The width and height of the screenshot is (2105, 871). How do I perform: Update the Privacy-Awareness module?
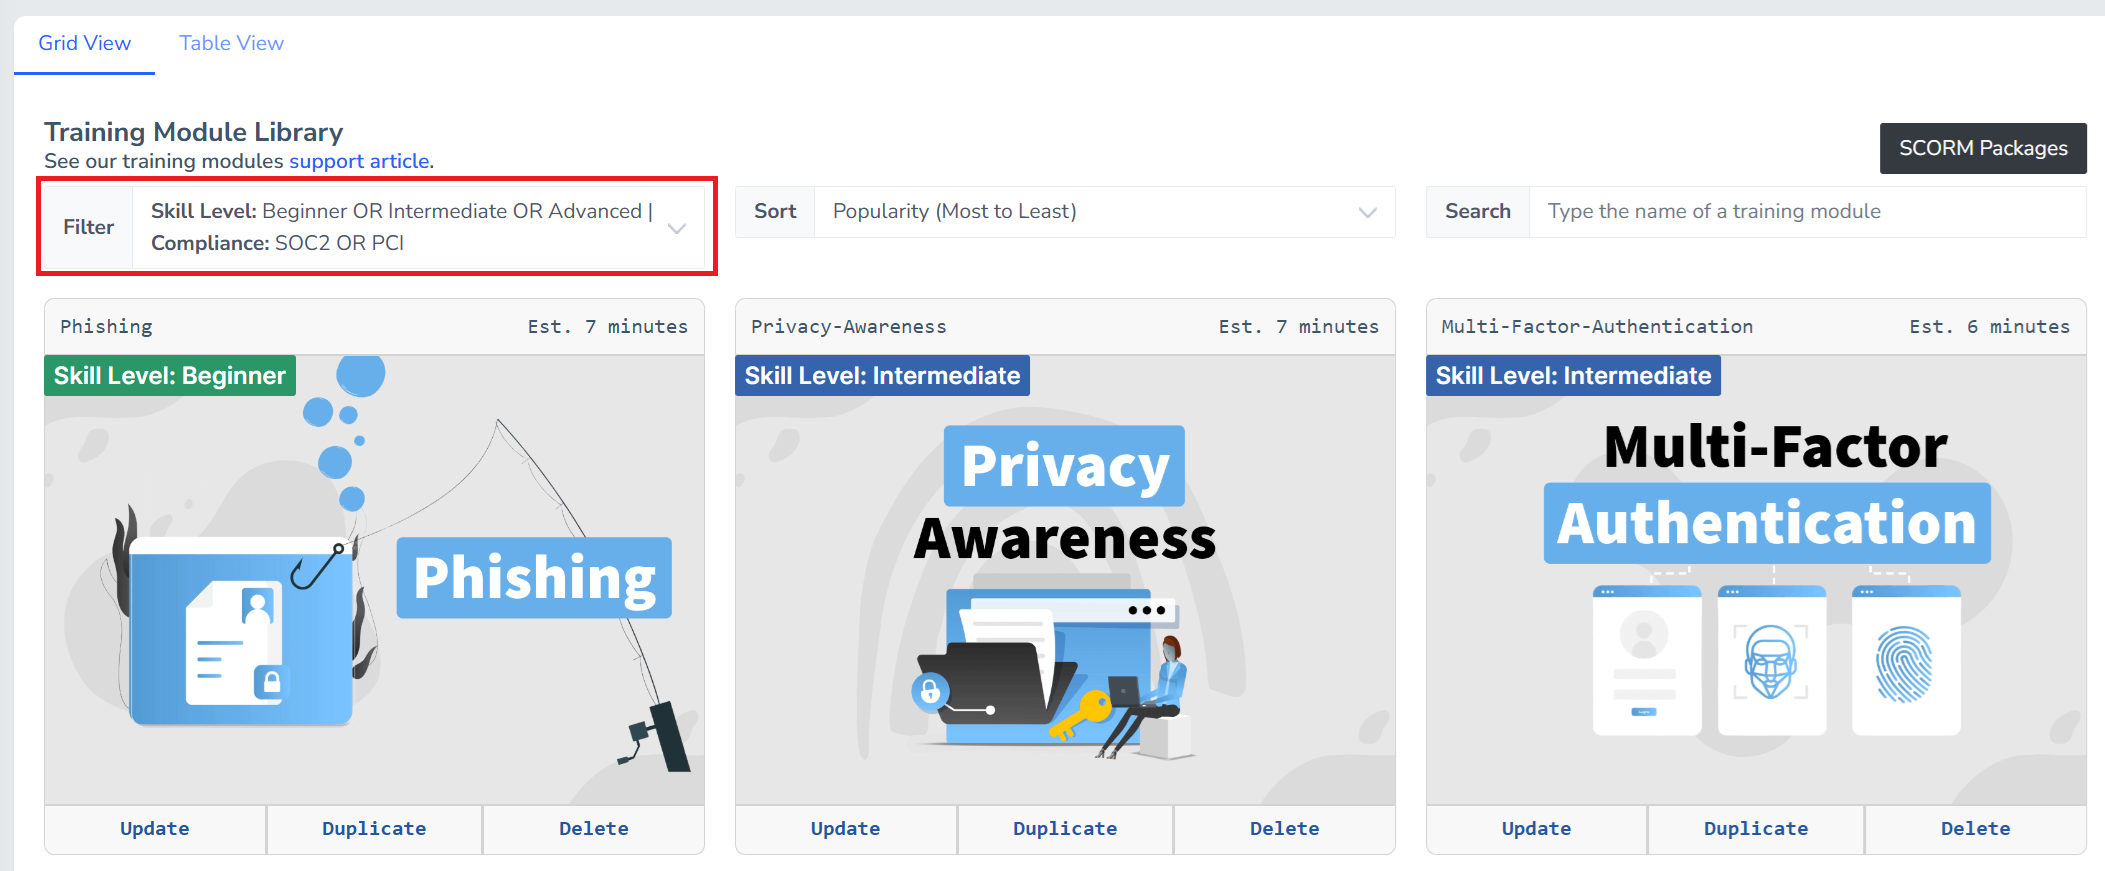click(846, 829)
